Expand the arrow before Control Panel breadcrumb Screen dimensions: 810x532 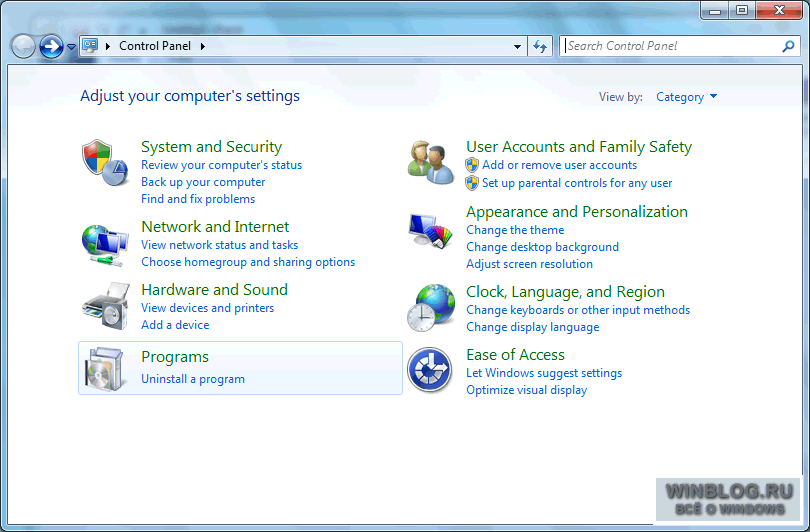pyautogui.click(x=107, y=46)
